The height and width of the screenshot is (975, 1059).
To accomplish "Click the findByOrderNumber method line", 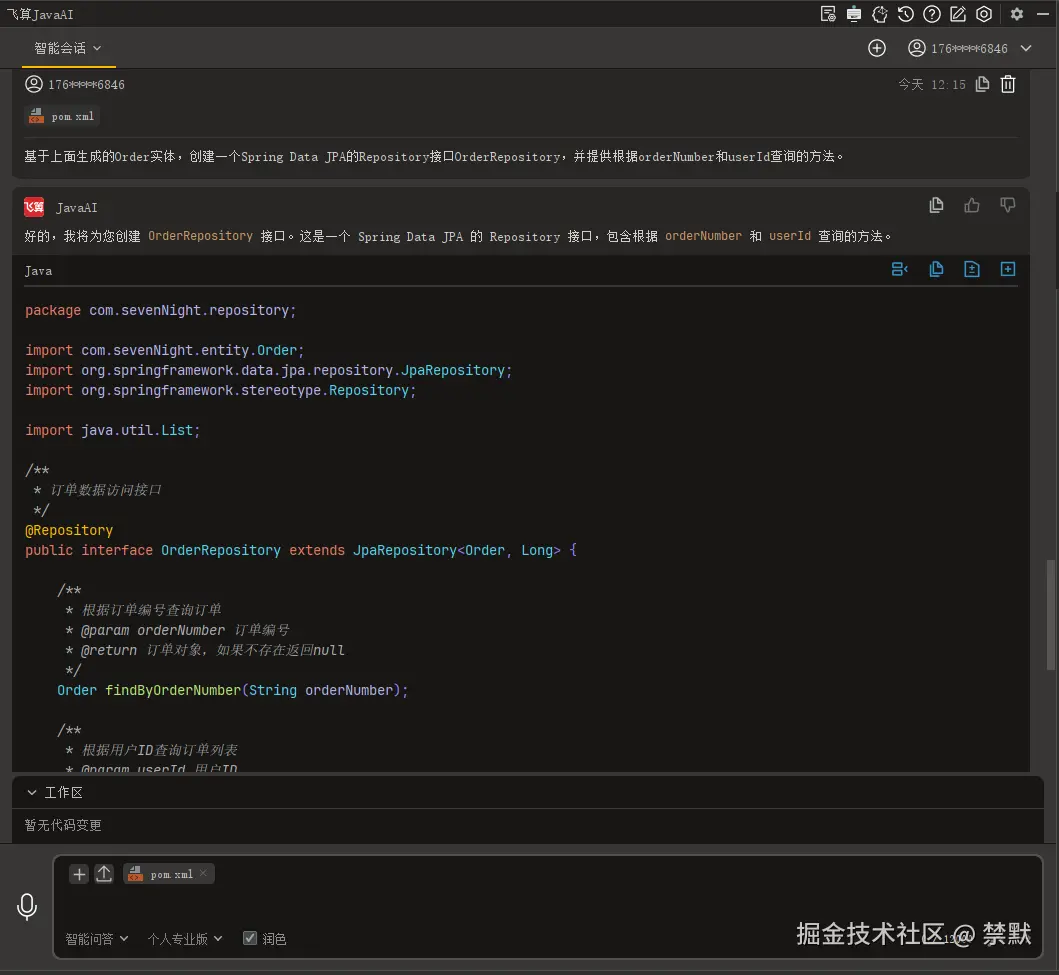I will click(x=232, y=691).
